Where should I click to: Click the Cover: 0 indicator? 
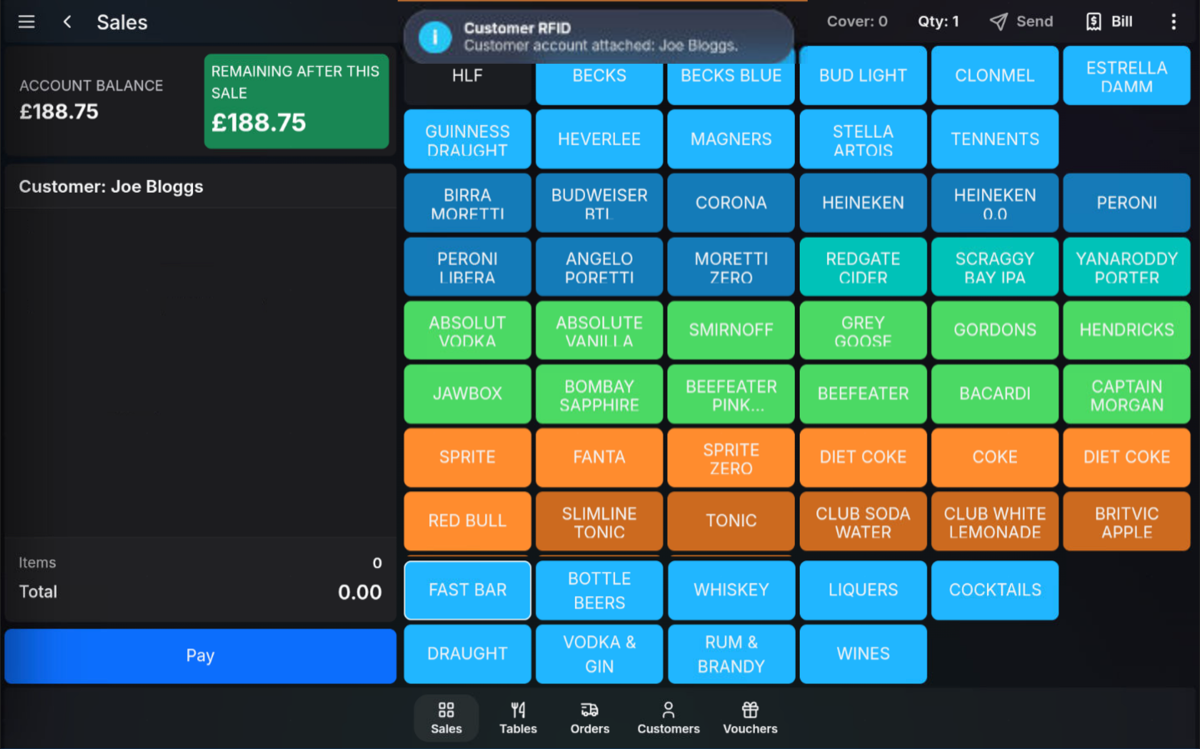click(857, 21)
